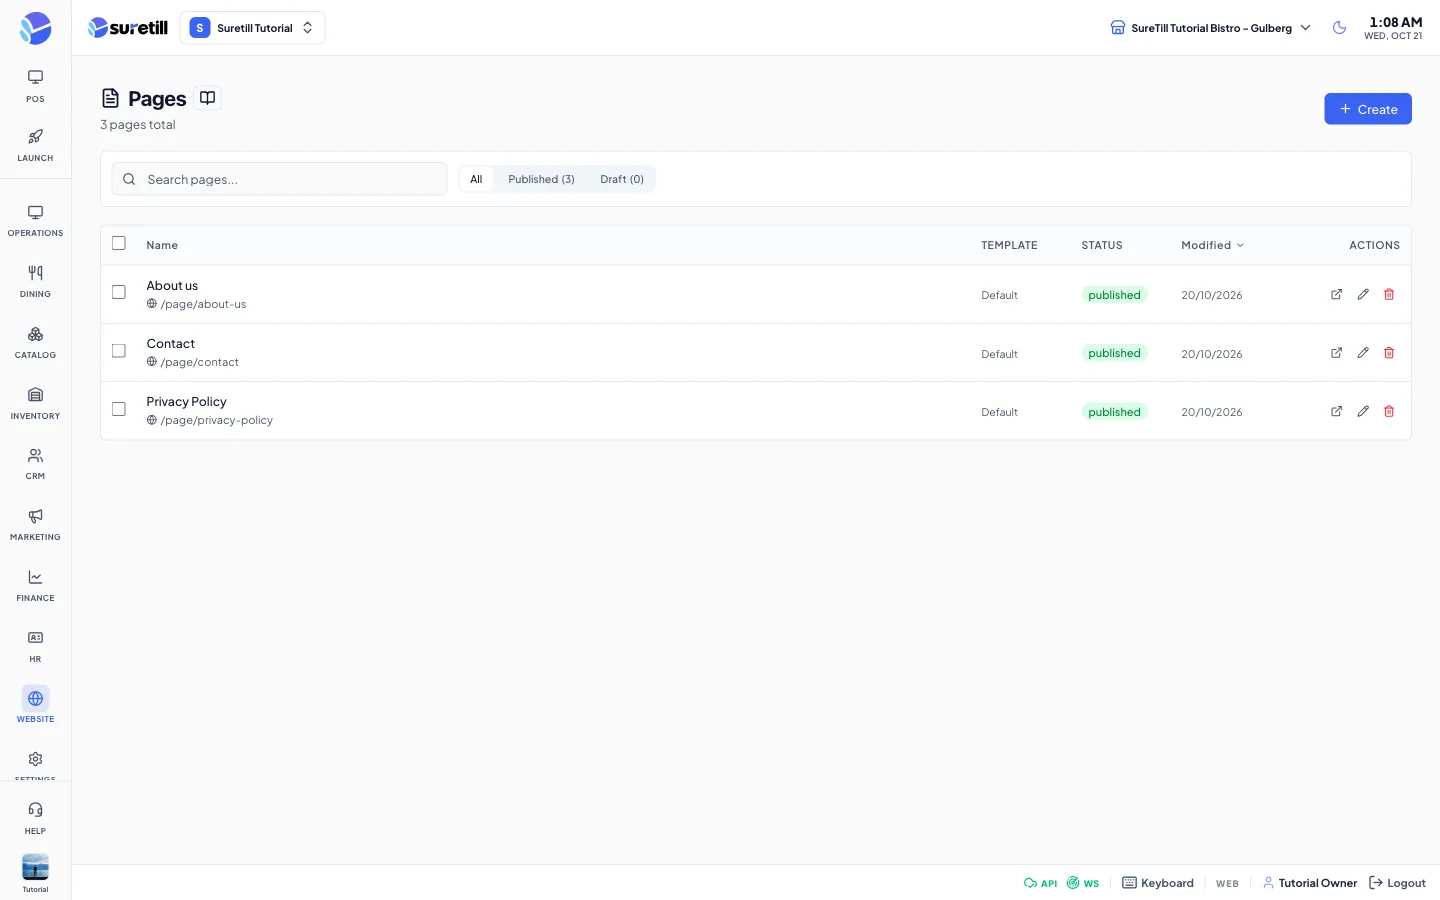
Task: Open the Keyboard shortcuts button
Action: tap(1158, 883)
